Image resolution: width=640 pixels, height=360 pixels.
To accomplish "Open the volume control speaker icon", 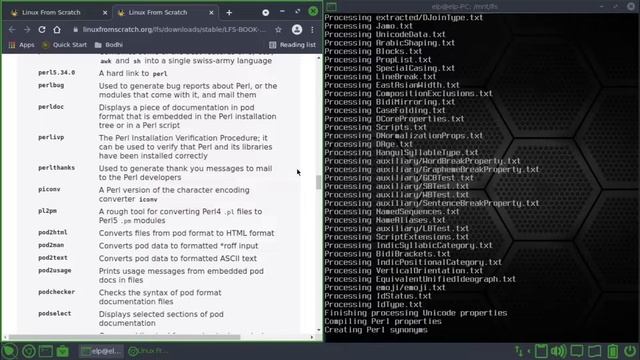I will [558, 351].
